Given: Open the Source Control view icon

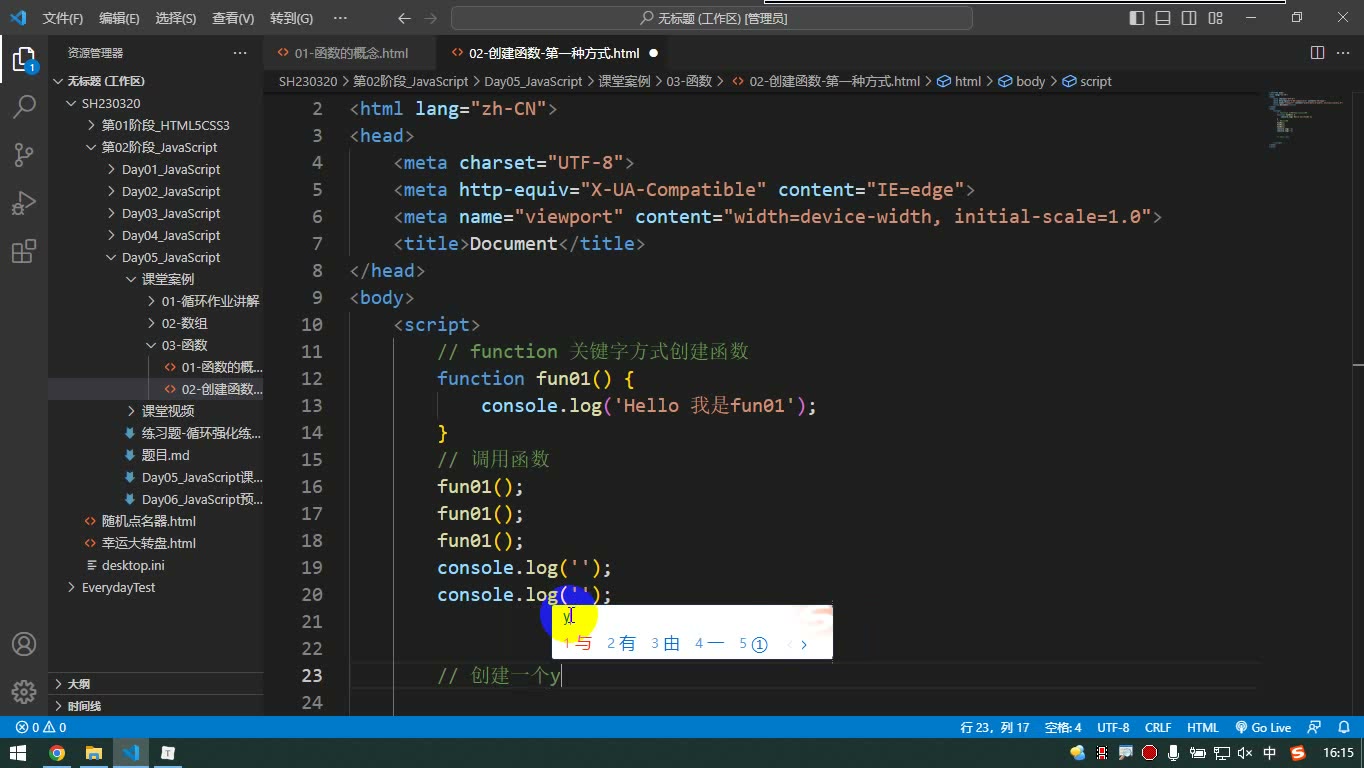Looking at the screenshot, I should (x=23, y=155).
